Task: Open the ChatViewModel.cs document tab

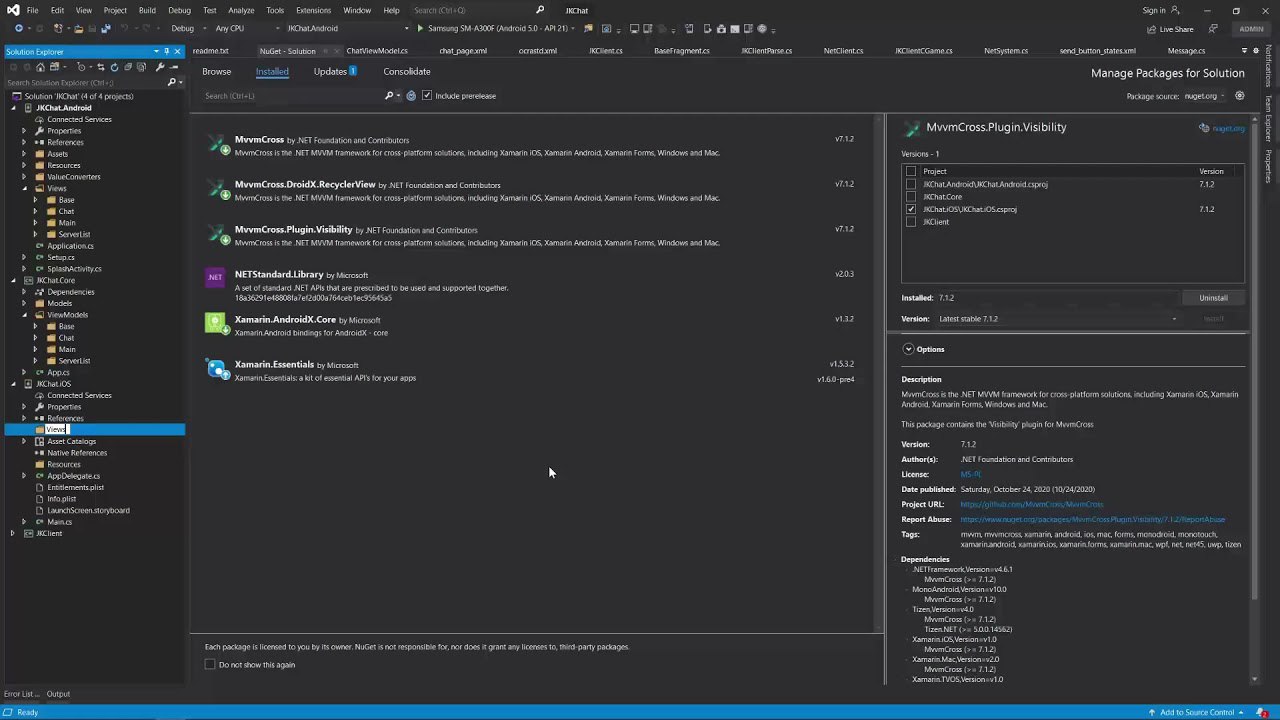Action: tap(377, 51)
